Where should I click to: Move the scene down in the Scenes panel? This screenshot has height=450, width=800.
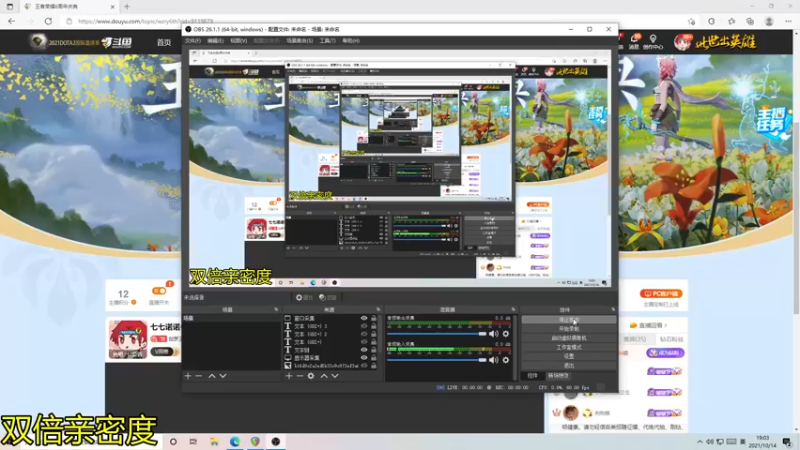(x=223, y=376)
